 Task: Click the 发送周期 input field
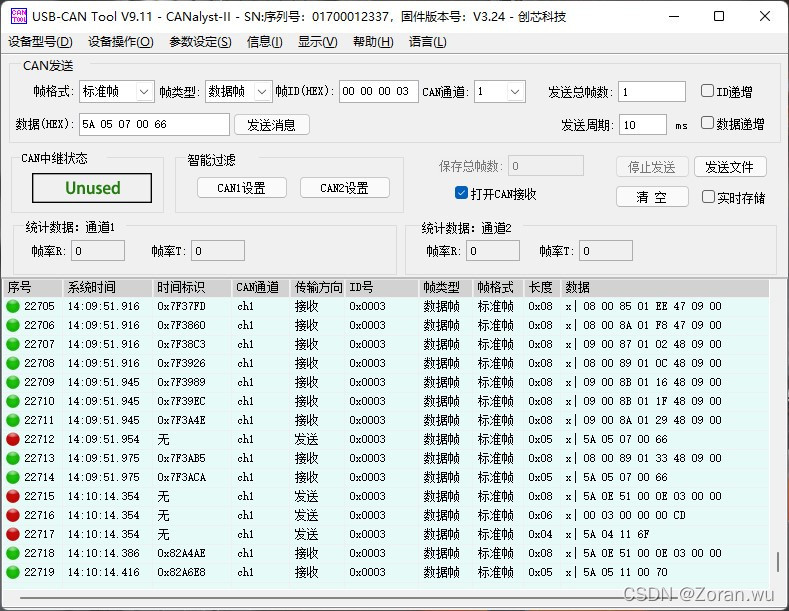(643, 125)
